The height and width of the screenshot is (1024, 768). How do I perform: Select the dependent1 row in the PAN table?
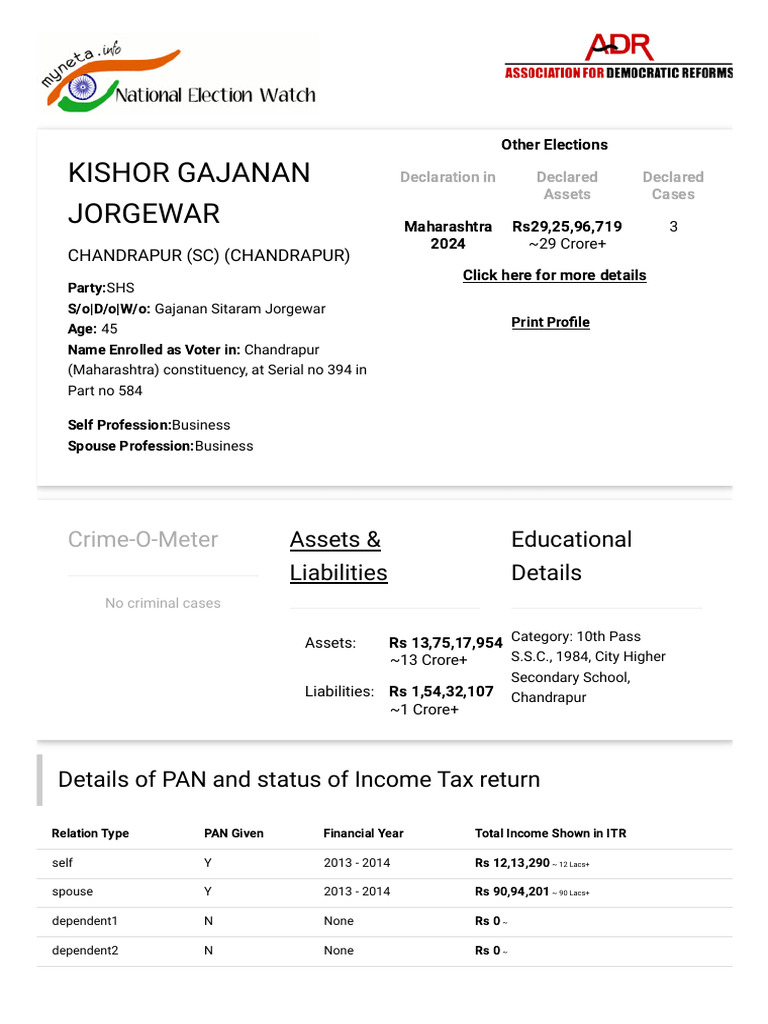(385, 921)
